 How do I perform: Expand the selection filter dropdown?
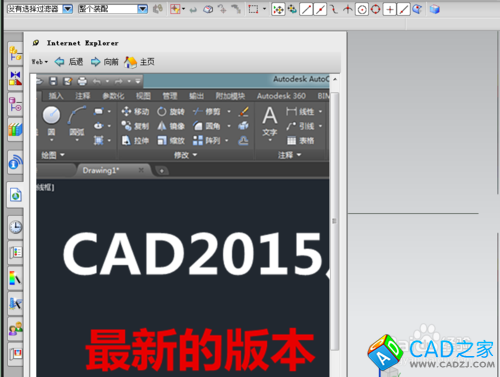(67, 9)
